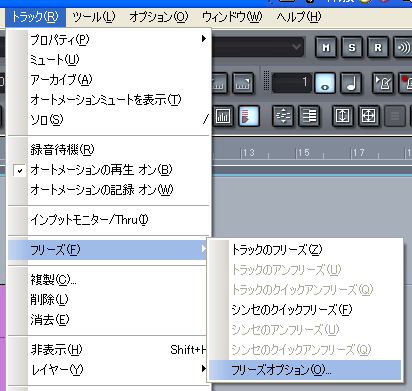412x391 pixels.
Task: Select the whole note duration button
Action: [x=325, y=83]
